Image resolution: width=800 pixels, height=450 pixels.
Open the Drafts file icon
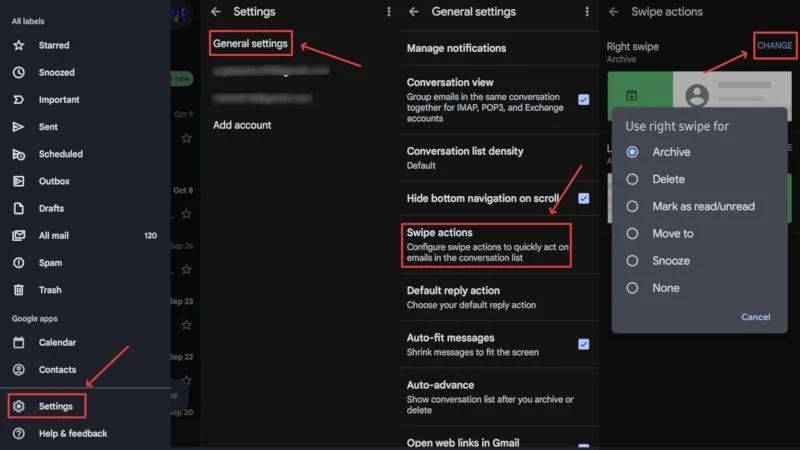click(18, 208)
